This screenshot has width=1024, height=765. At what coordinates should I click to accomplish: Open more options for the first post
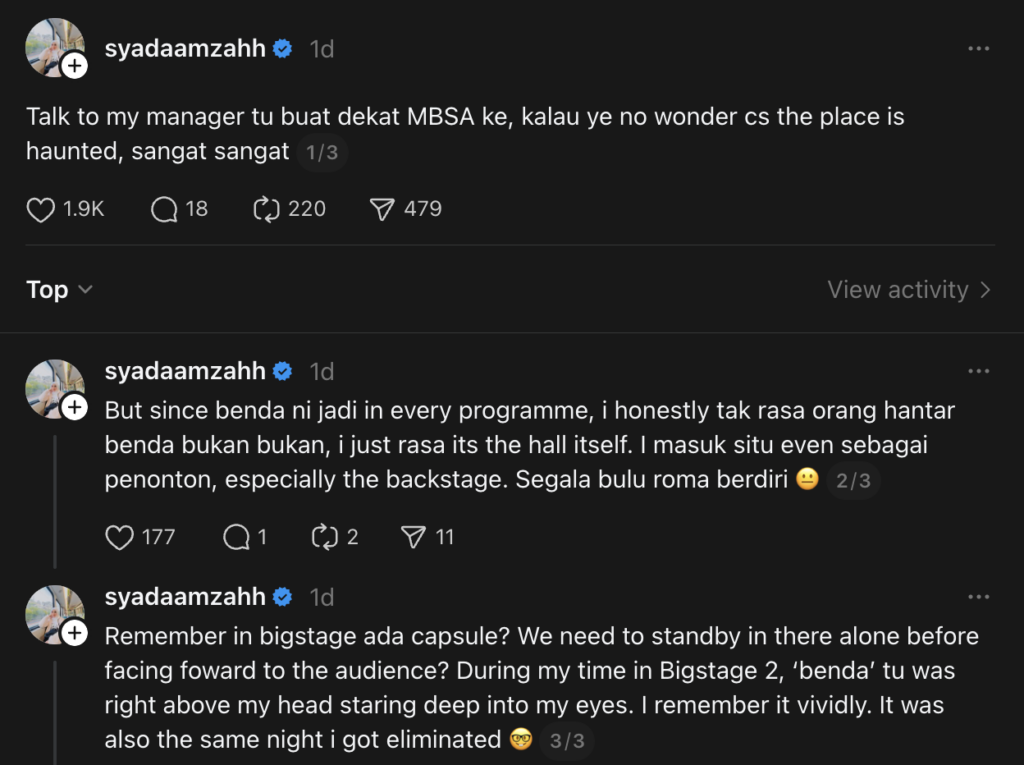978,48
